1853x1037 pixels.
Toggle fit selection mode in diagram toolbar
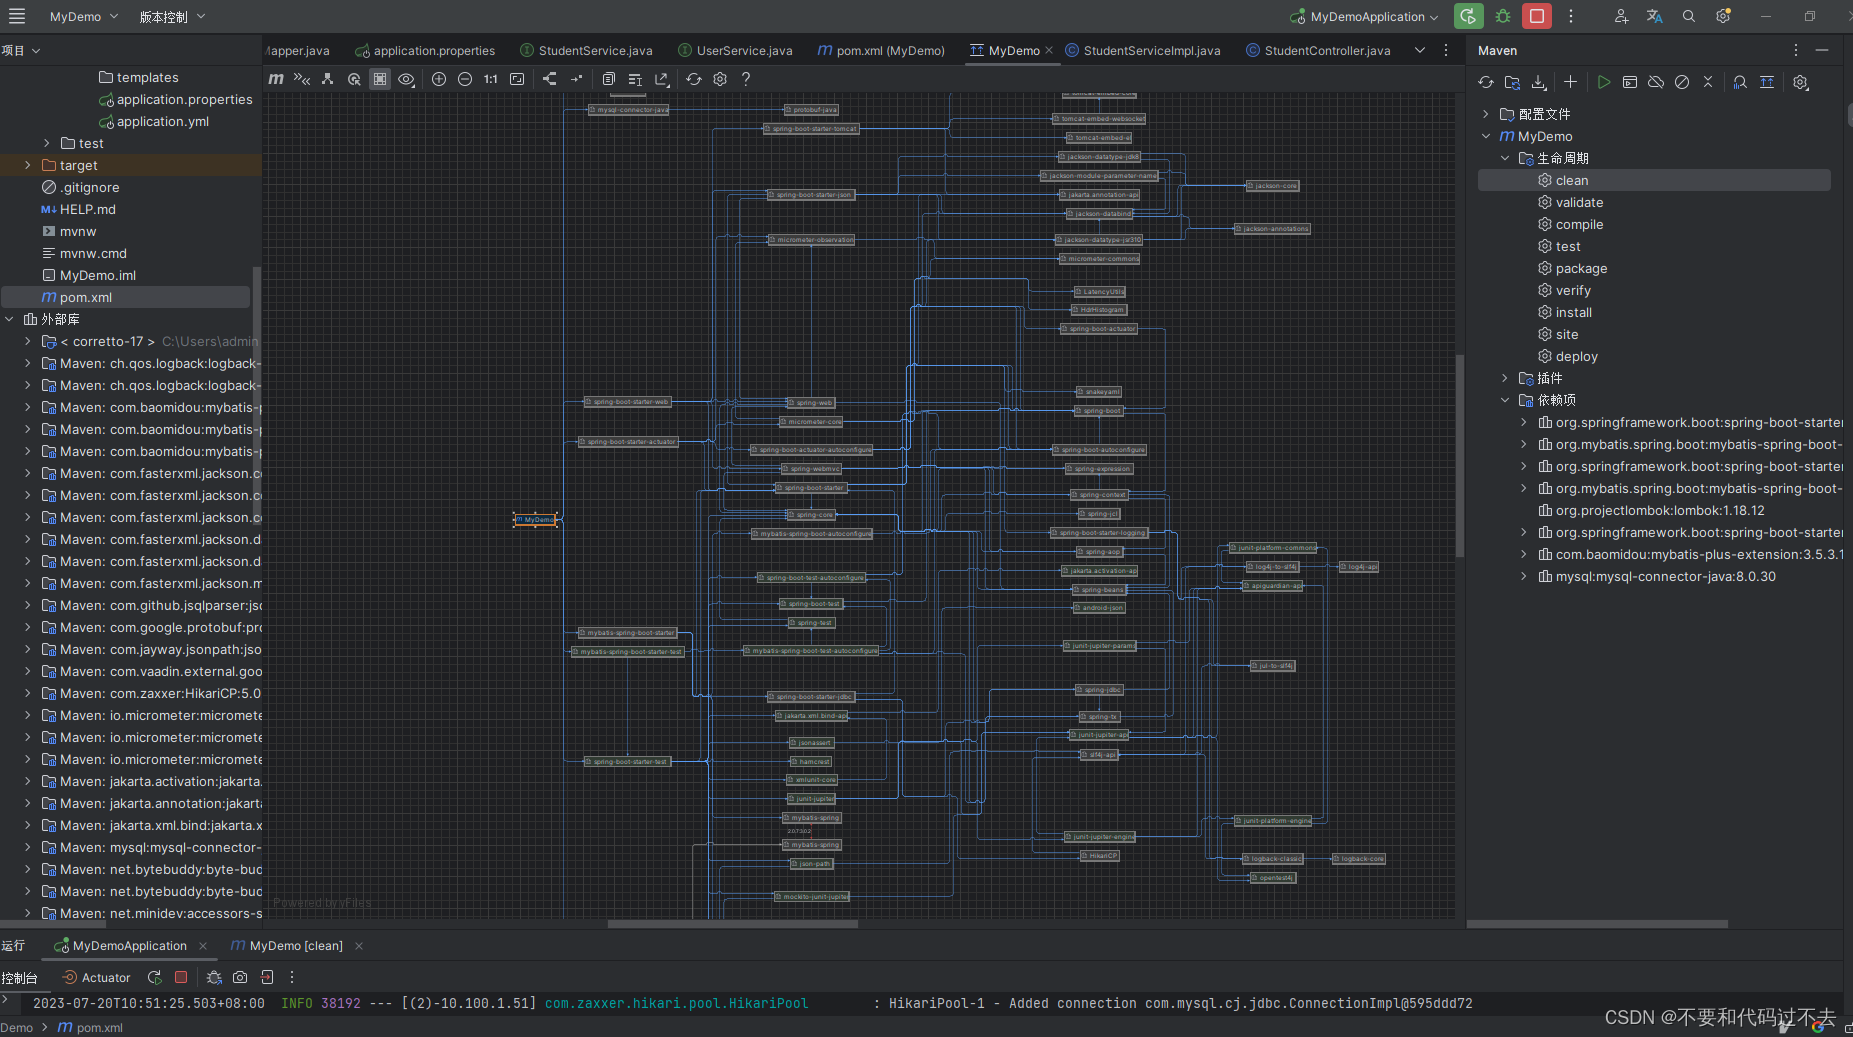coord(380,79)
